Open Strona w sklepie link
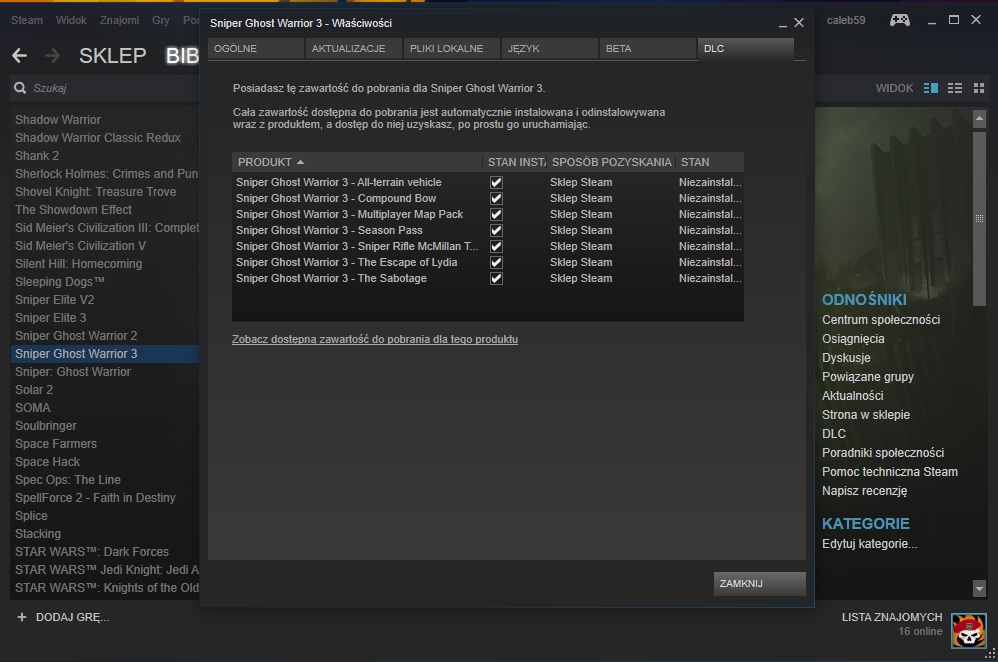 pyautogui.click(x=866, y=414)
